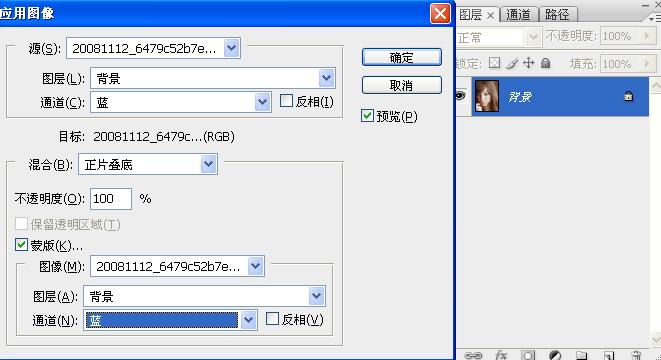Select the 背景 layer name

pyautogui.click(x=520, y=97)
